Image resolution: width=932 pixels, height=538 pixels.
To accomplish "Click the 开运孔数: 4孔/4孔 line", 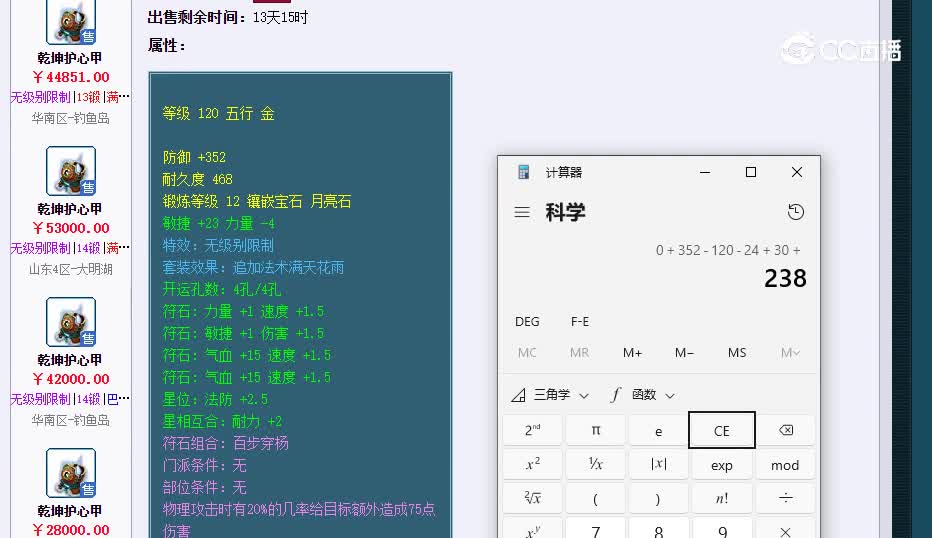I will (x=222, y=290).
